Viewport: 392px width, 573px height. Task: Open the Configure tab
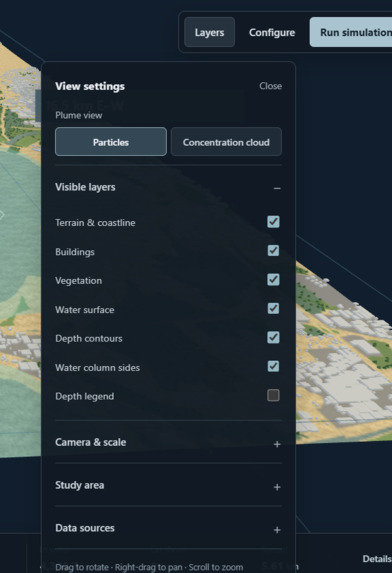coord(272,32)
